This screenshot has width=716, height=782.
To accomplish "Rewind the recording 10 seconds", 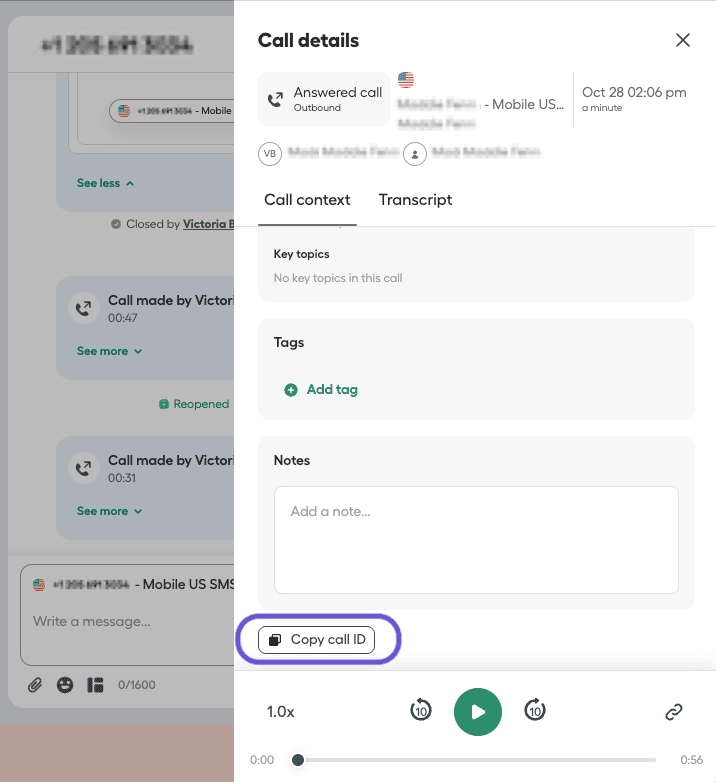I will point(421,711).
